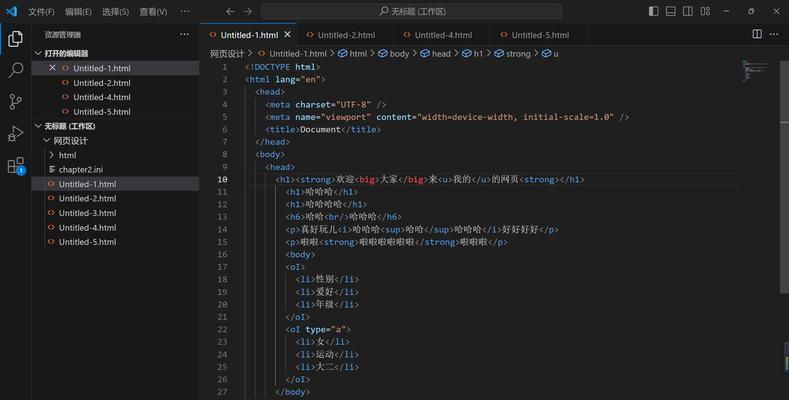
Task: Switch to the Untitled-5.html tab
Action: pyautogui.click(x=540, y=35)
